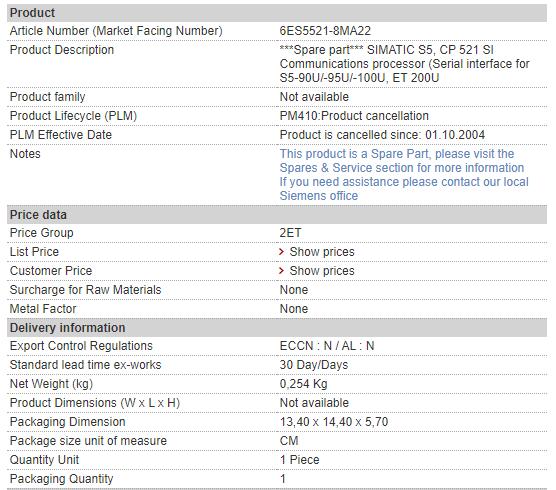
Task: Select the net weight '0,254 Kg'
Action: [x=303, y=384]
